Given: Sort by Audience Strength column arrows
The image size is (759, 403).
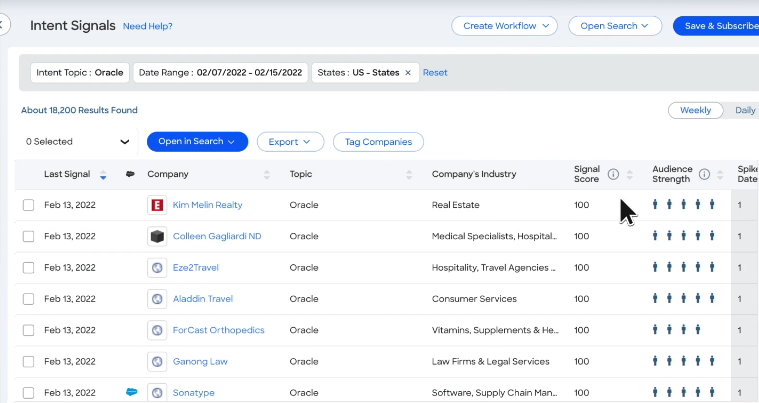Looking at the screenshot, I should click(720, 175).
